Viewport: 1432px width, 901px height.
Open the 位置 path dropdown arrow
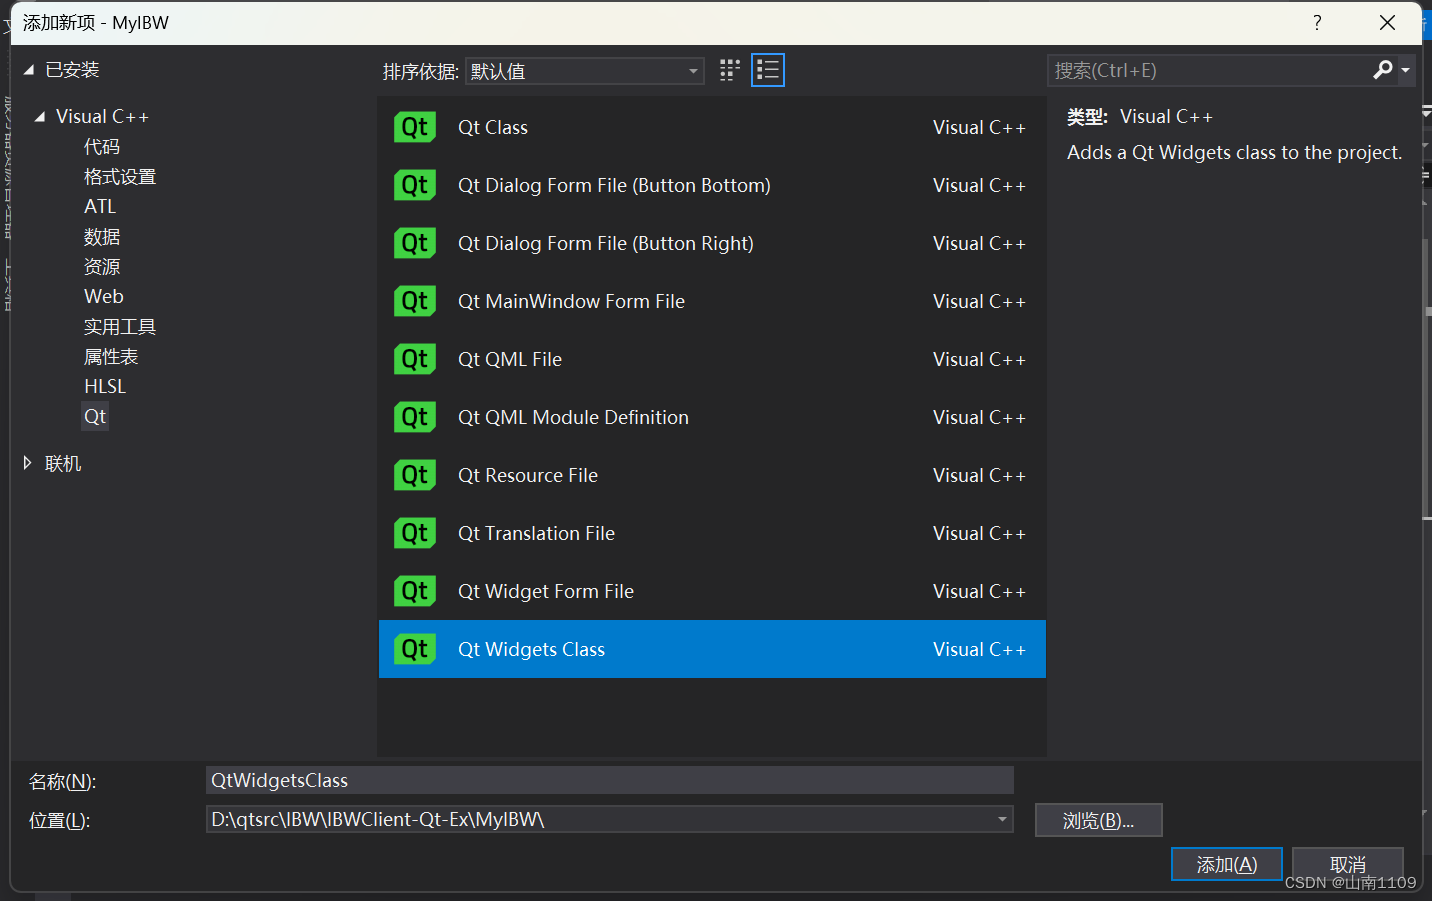tap(1002, 819)
